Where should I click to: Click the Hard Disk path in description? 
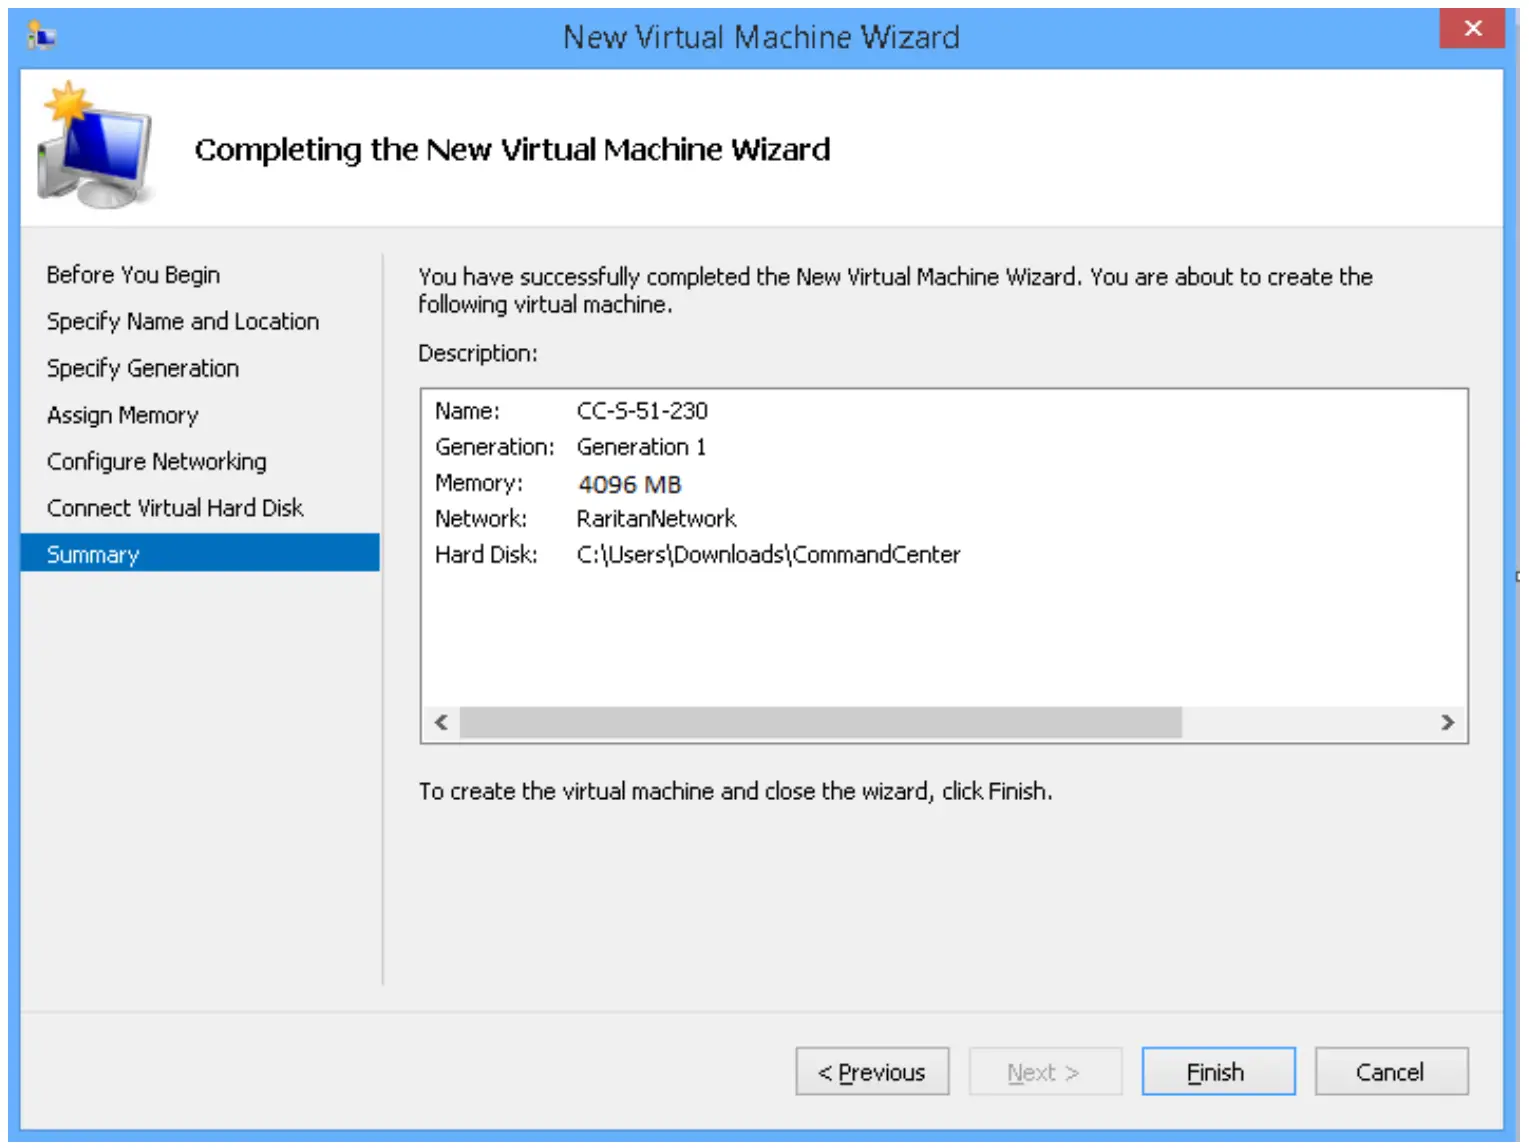[x=768, y=555]
